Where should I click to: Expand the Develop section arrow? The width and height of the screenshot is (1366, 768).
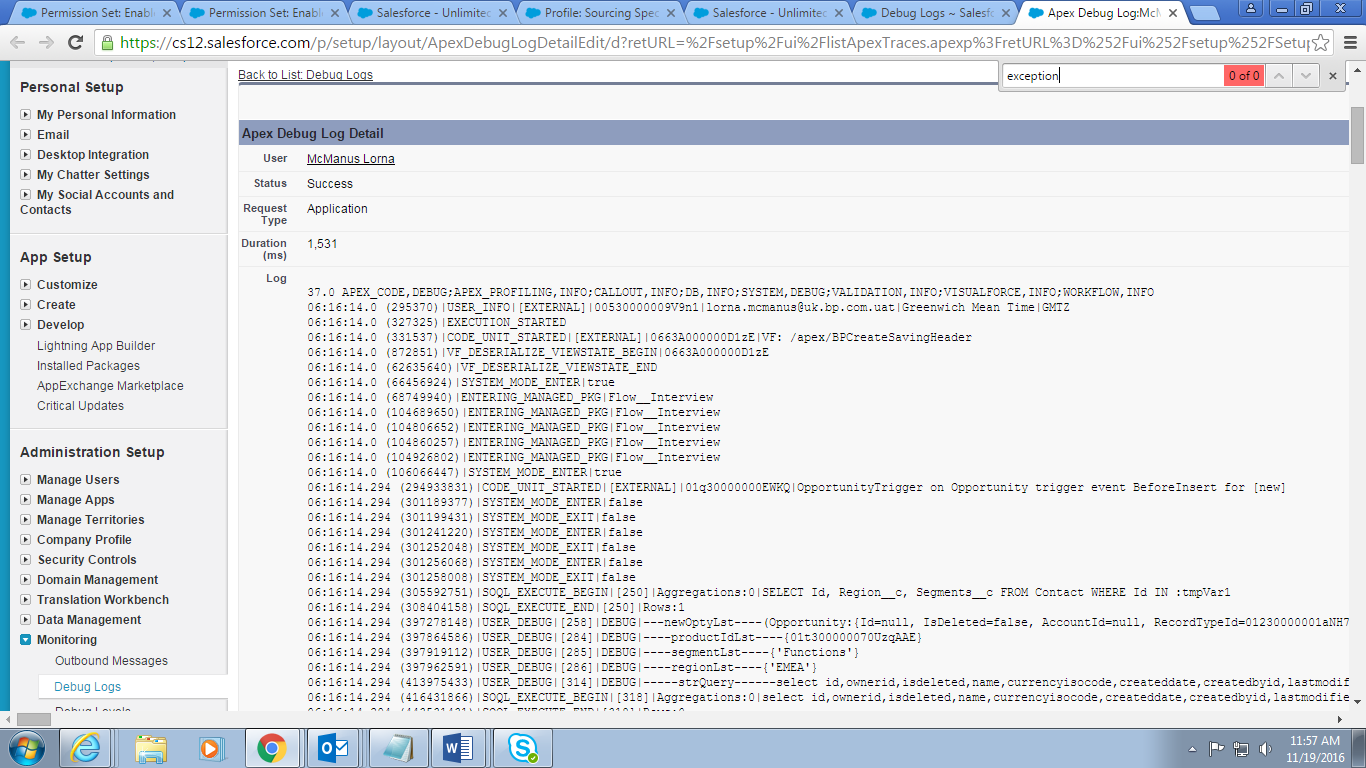tap(25, 325)
